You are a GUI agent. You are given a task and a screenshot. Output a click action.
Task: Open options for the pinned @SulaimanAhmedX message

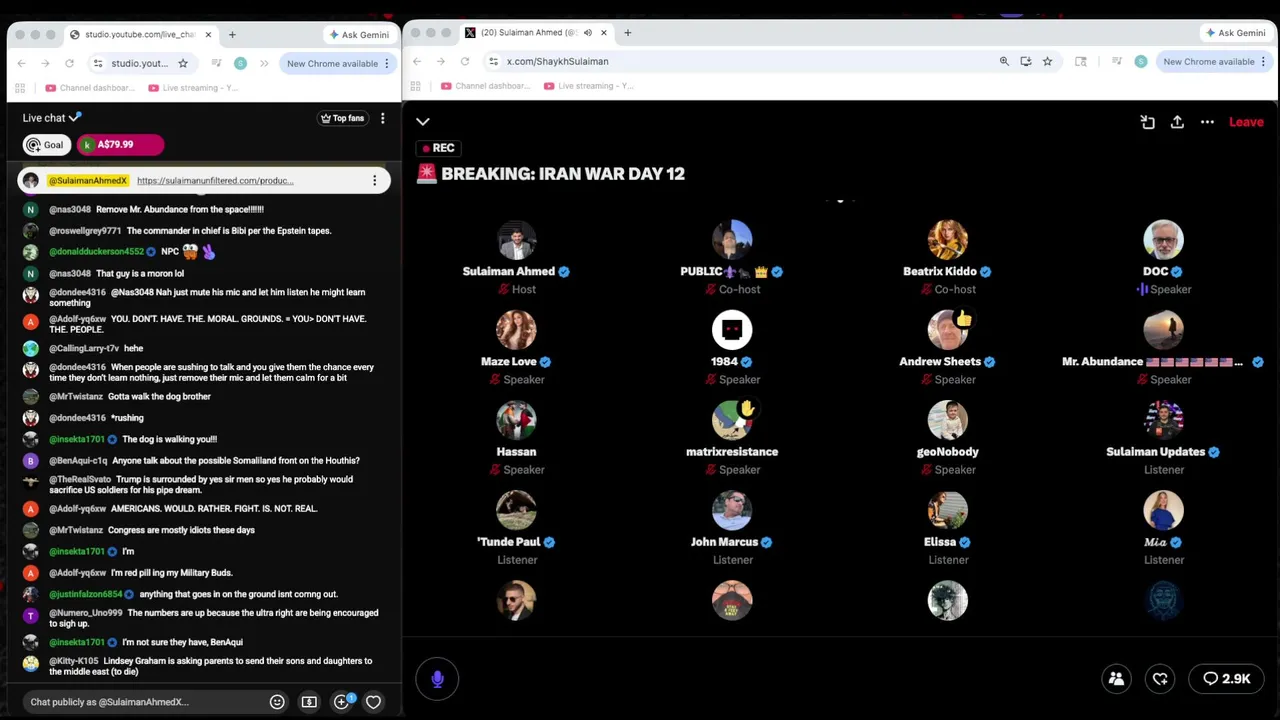[375, 181]
